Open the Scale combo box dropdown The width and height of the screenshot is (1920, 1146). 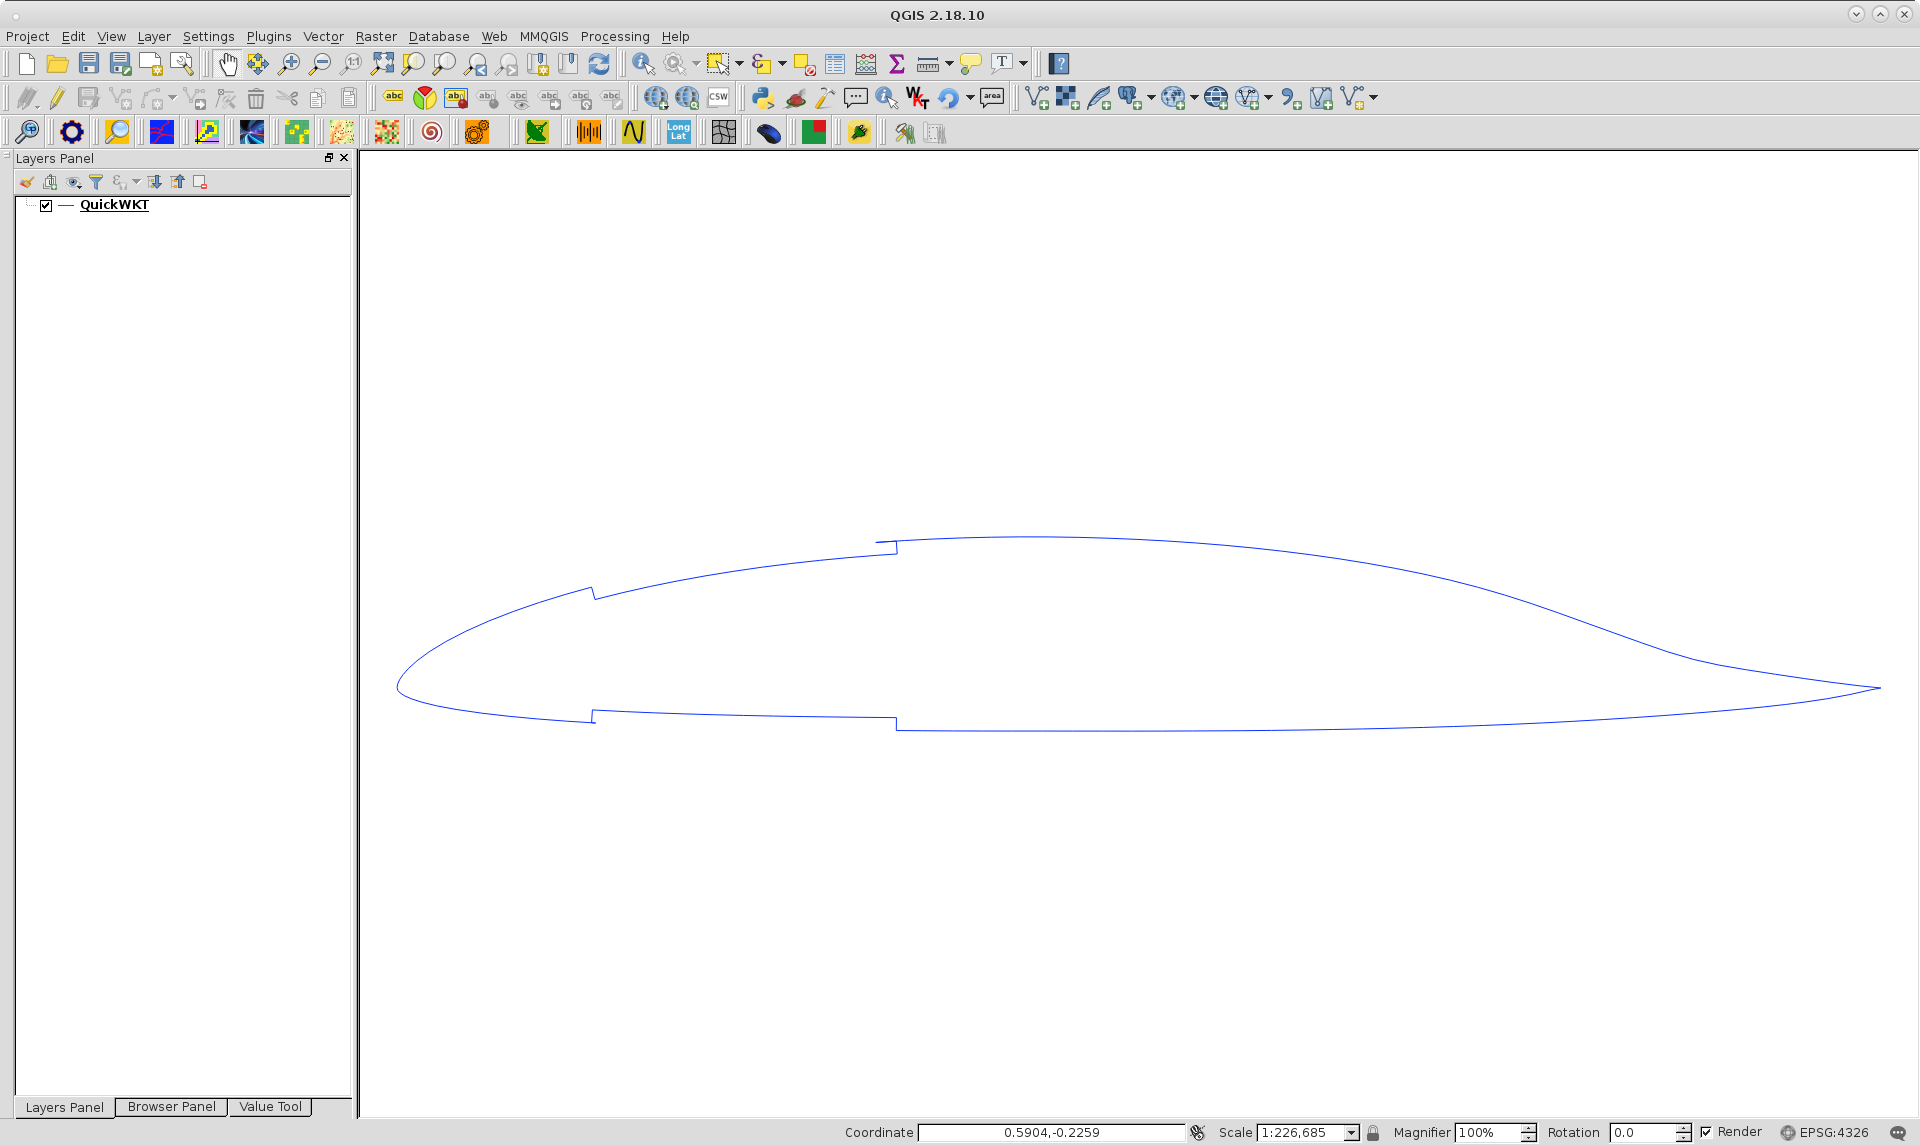[1351, 1133]
